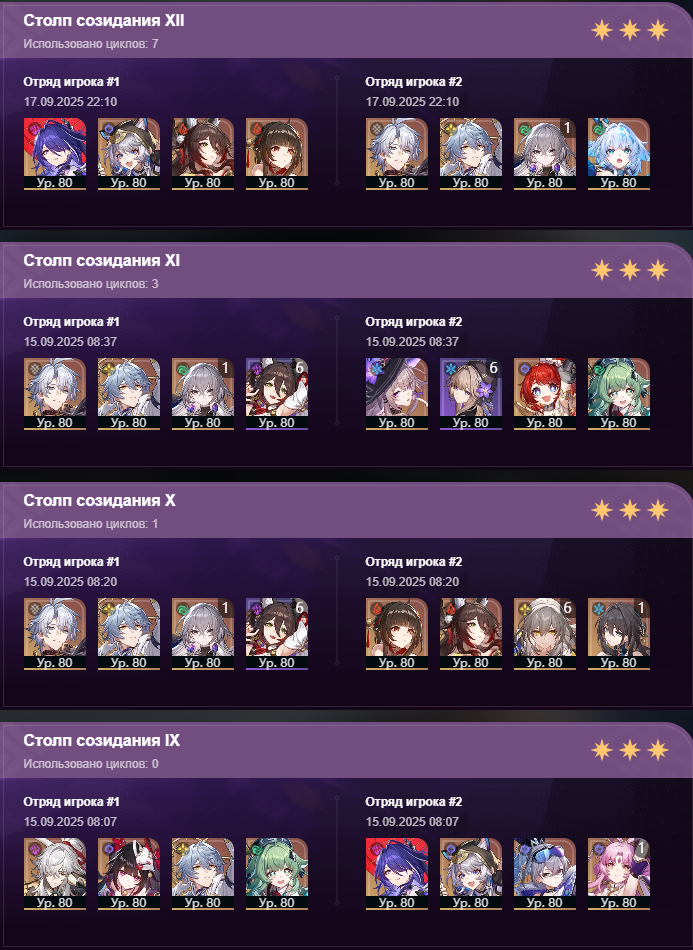
Task: Select the 17.09.2025 22:10 timestamp under squad 1
Action: (x=70, y=102)
